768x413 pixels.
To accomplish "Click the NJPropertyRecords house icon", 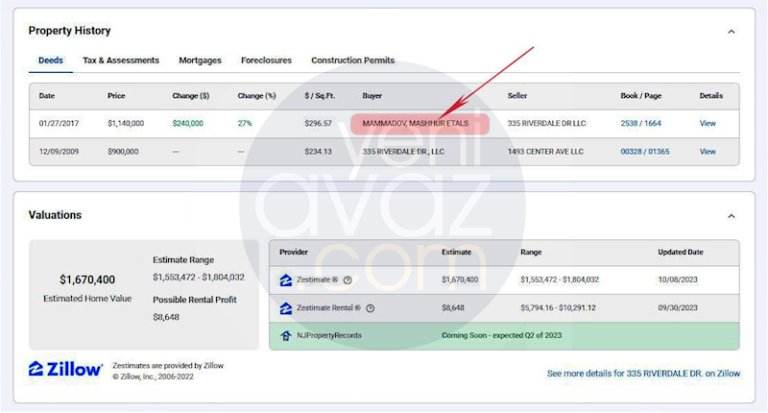I will click(286, 336).
